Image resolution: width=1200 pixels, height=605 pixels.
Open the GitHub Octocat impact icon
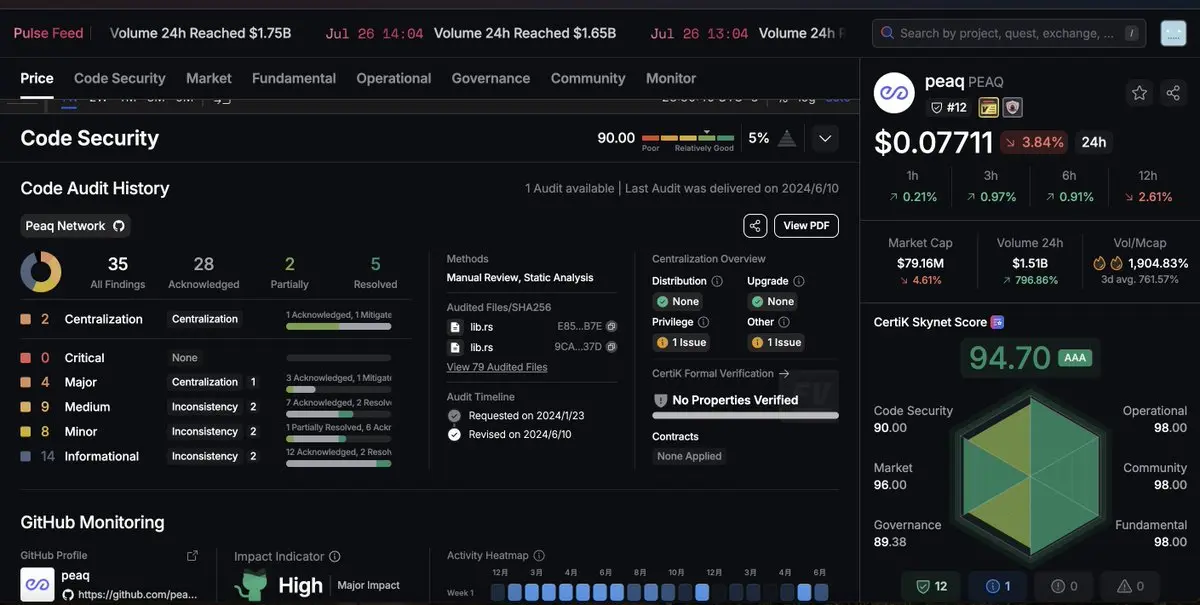[x=251, y=586]
